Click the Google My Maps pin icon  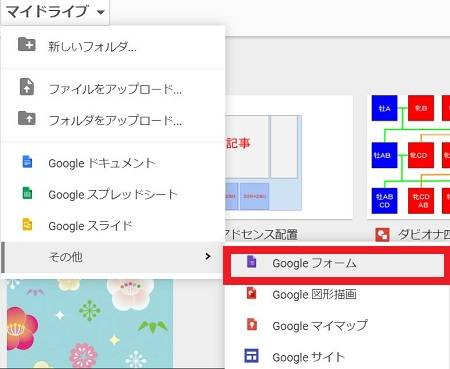252,324
